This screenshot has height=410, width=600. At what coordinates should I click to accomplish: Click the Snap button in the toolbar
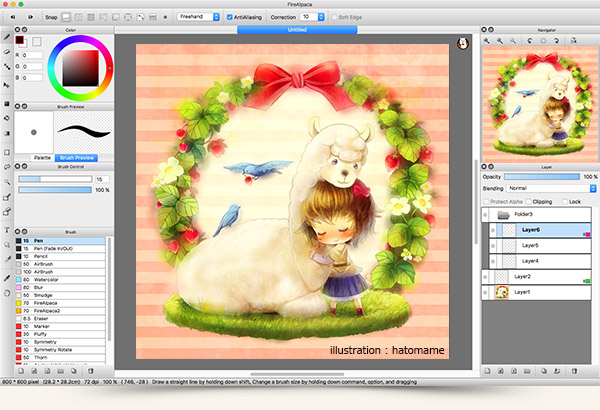pyautogui.click(x=52, y=17)
